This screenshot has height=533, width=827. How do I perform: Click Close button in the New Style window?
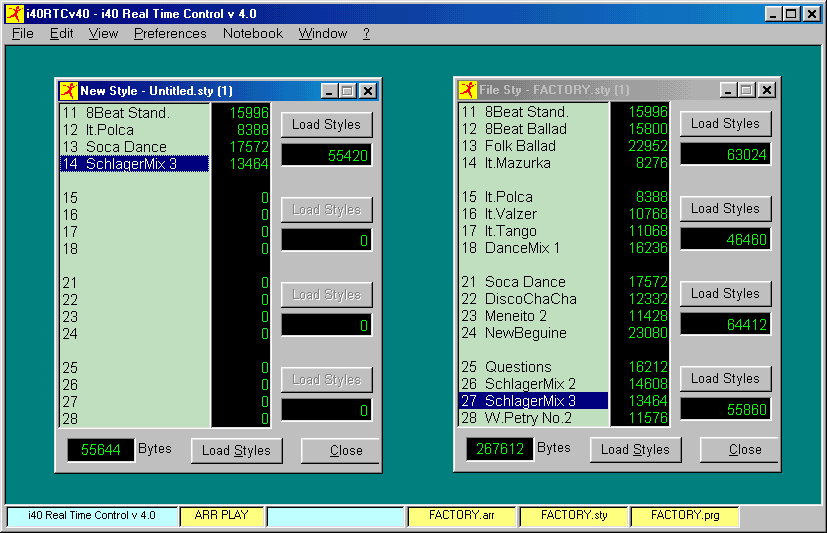(x=341, y=451)
